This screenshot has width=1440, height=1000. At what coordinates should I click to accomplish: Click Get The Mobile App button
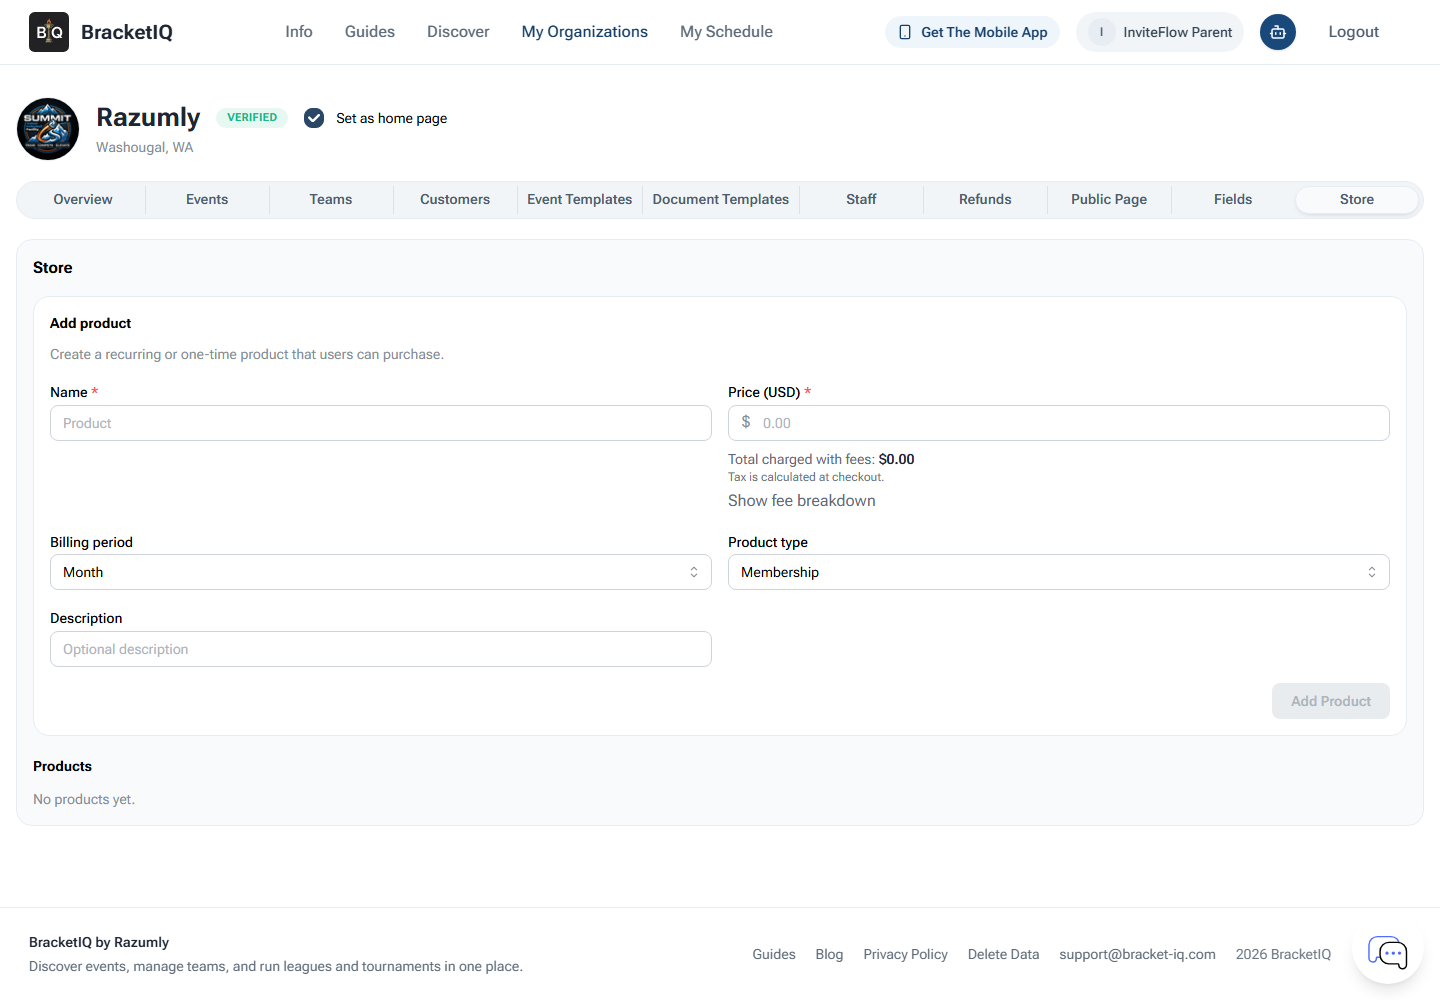coord(972,32)
